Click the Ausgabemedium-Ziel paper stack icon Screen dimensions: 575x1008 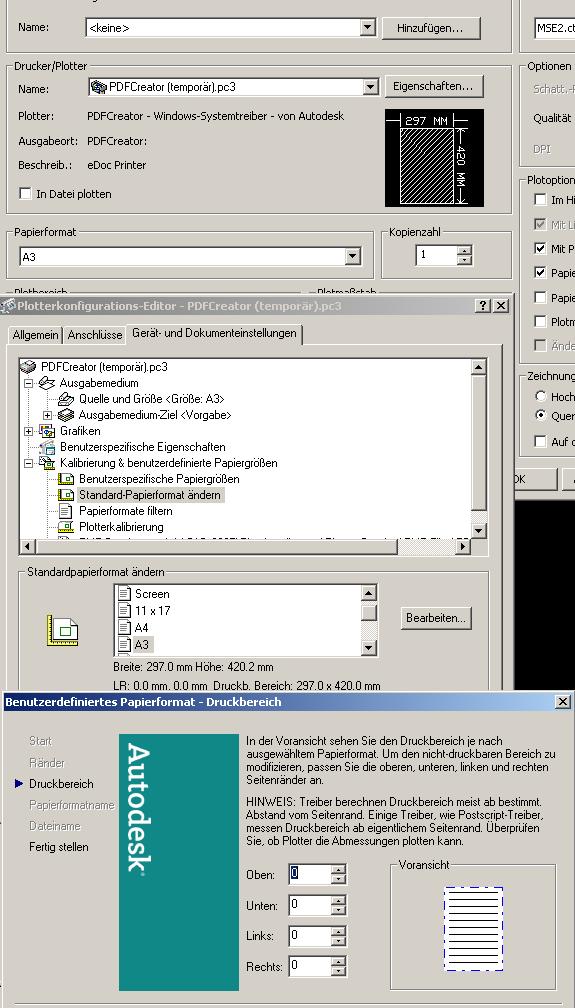(x=66, y=415)
